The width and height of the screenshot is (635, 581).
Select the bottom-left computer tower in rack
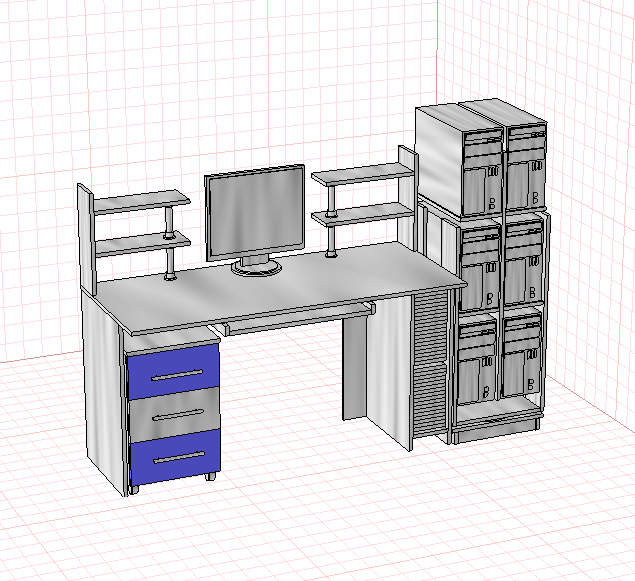pyautogui.click(x=477, y=358)
